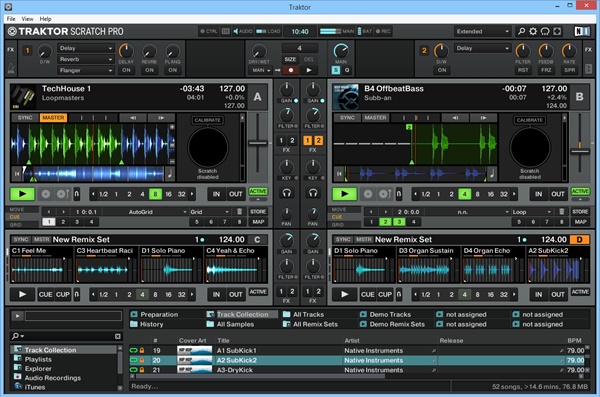
Task: Play Deck B with green play button
Action: point(345,194)
